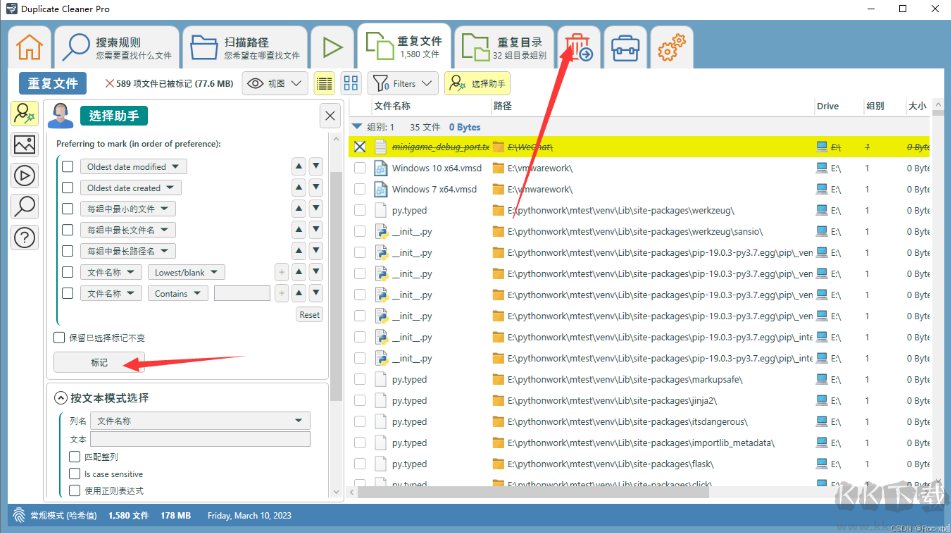Sort by the 组别 column header

click(x=875, y=106)
